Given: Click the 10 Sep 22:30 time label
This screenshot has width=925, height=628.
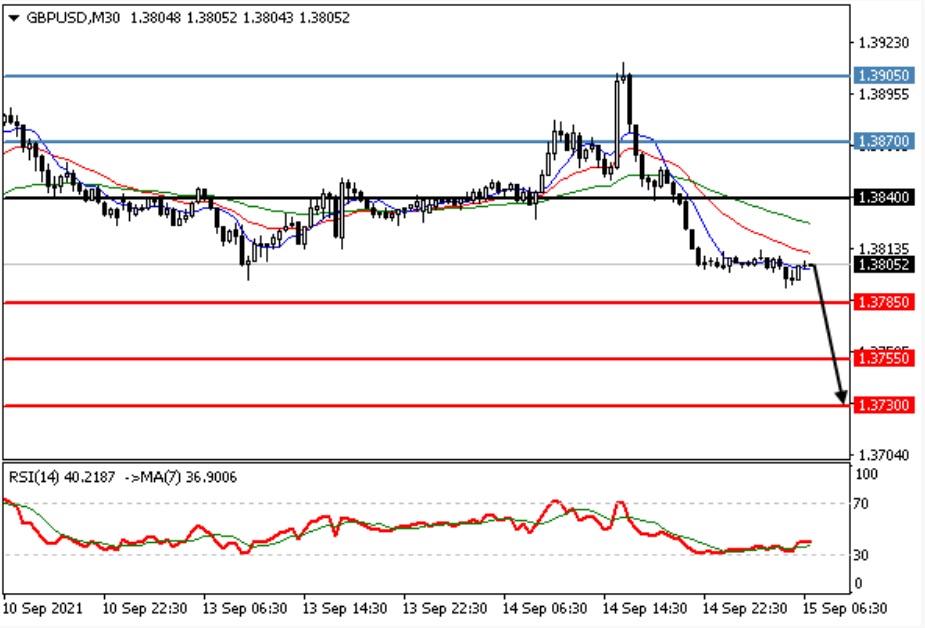Looking at the screenshot, I should pos(145,608).
